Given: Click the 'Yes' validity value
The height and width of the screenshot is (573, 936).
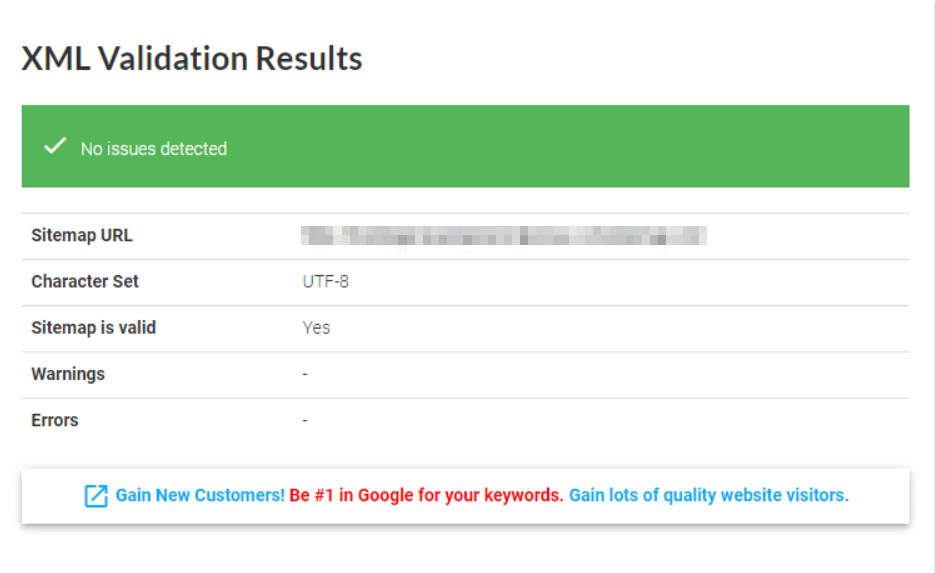Looking at the screenshot, I should [316, 328].
